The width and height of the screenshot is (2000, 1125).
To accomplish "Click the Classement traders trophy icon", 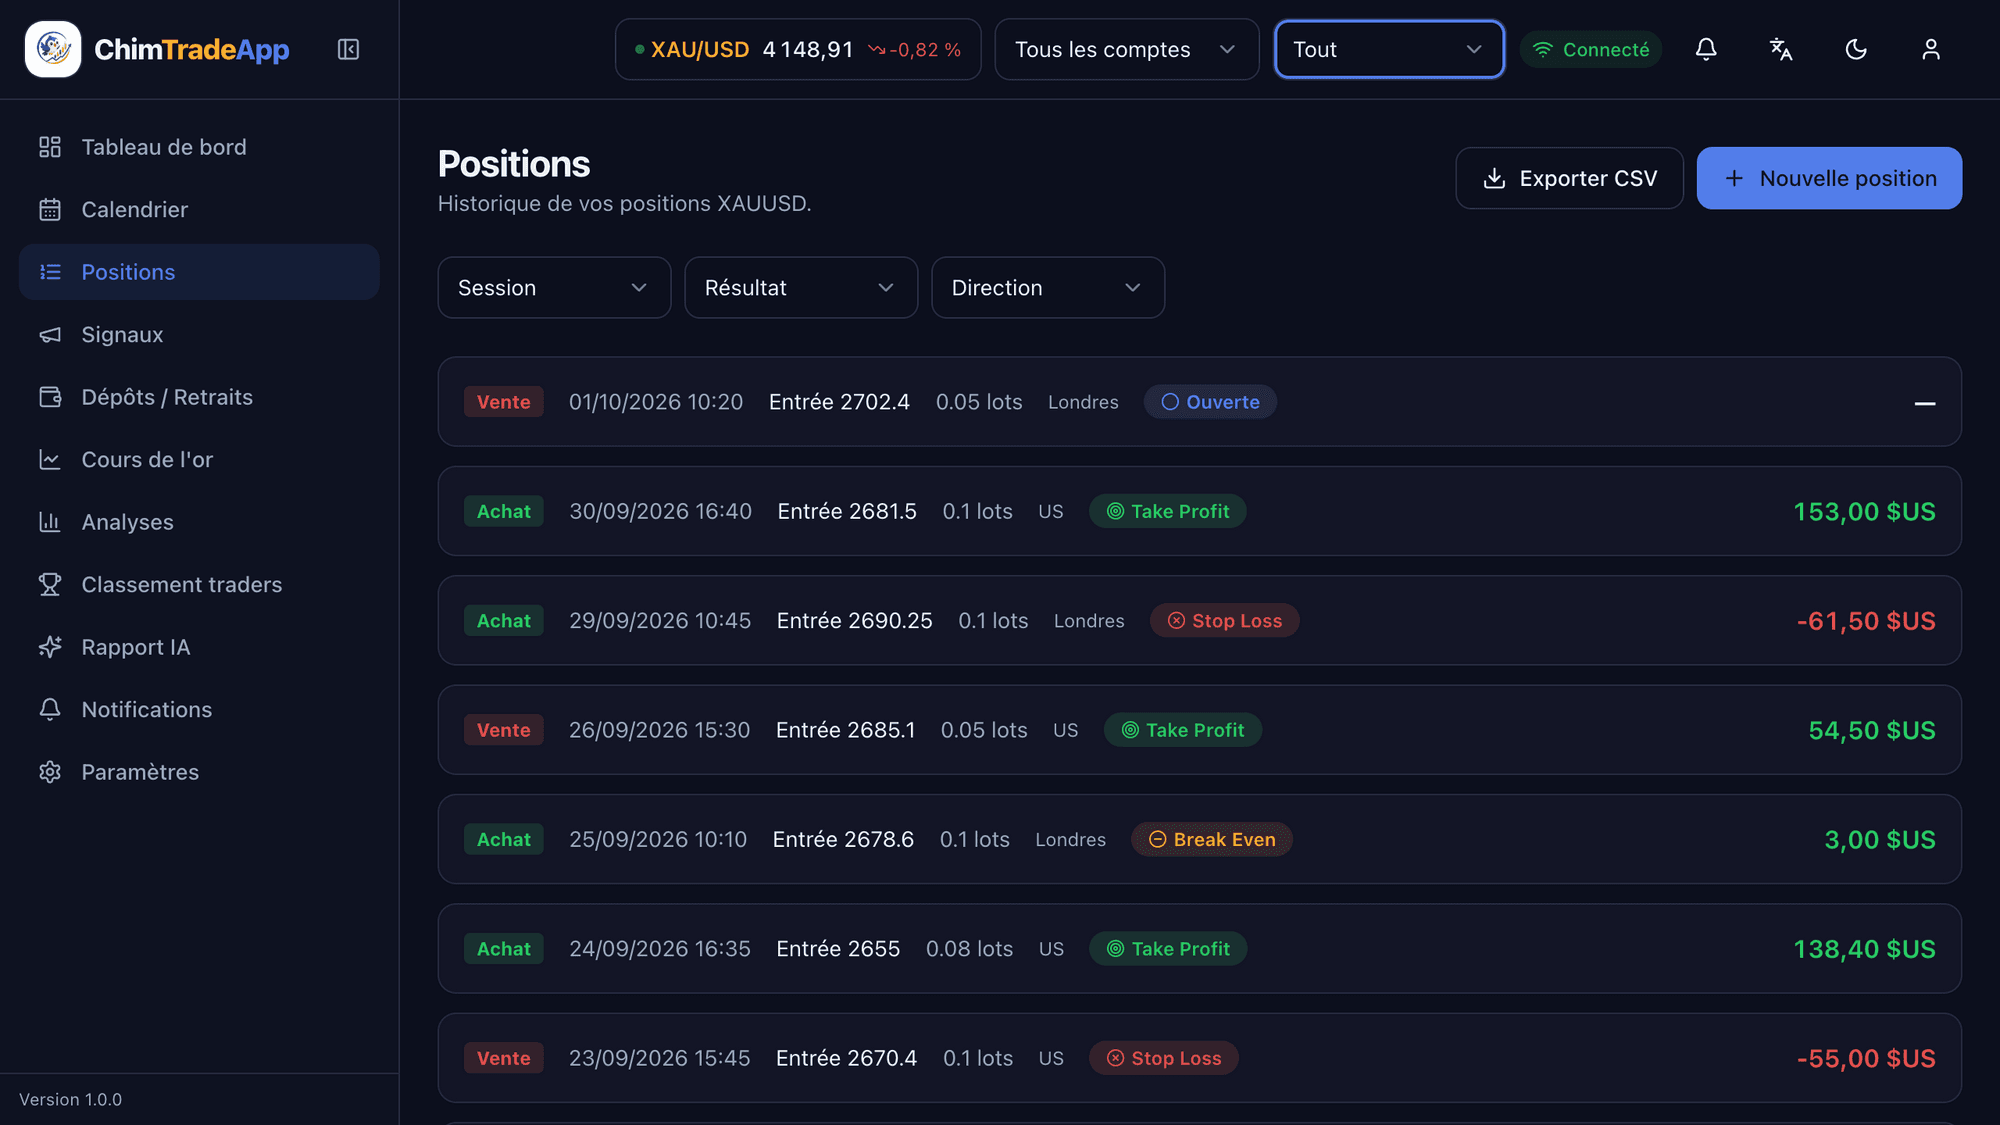I will click(50, 584).
